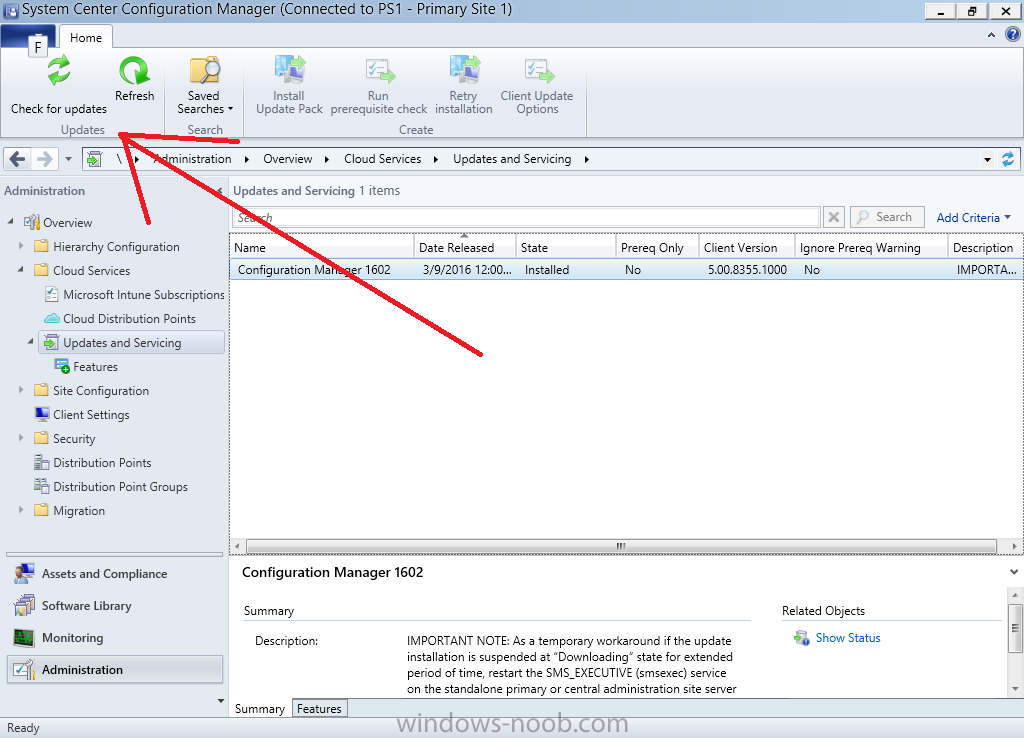Open the Client Settings node
This screenshot has width=1024, height=738.
point(91,415)
